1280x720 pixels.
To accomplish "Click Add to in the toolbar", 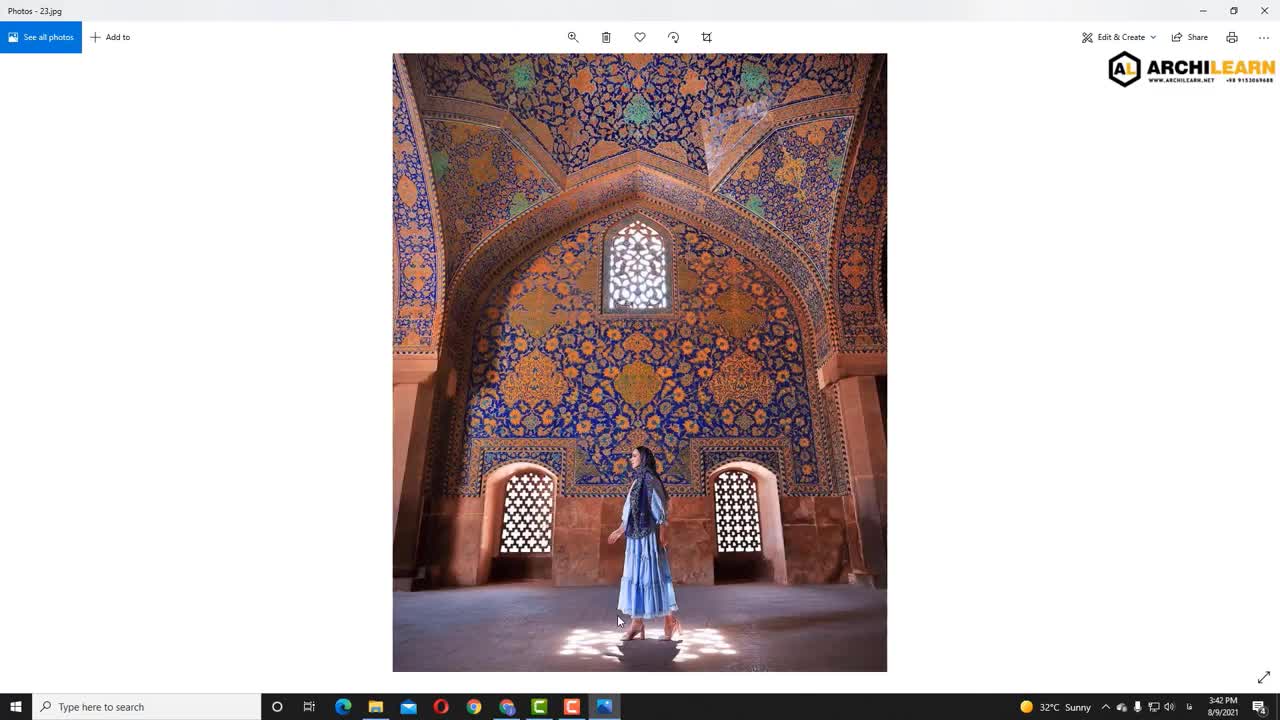I will (x=110, y=37).
